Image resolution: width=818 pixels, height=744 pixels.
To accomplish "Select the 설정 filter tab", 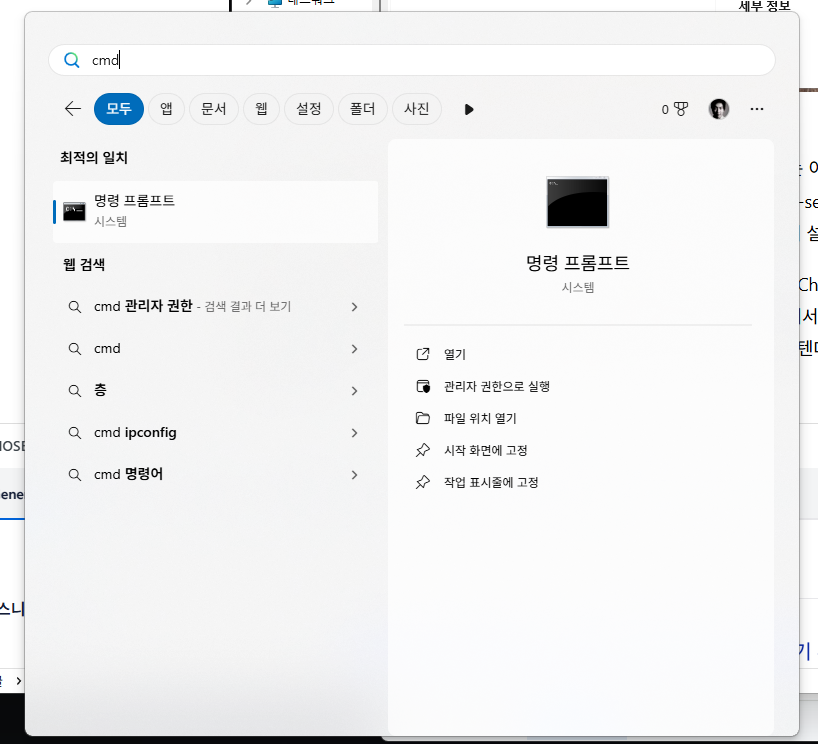I will pyautogui.click(x=308, y=109).
